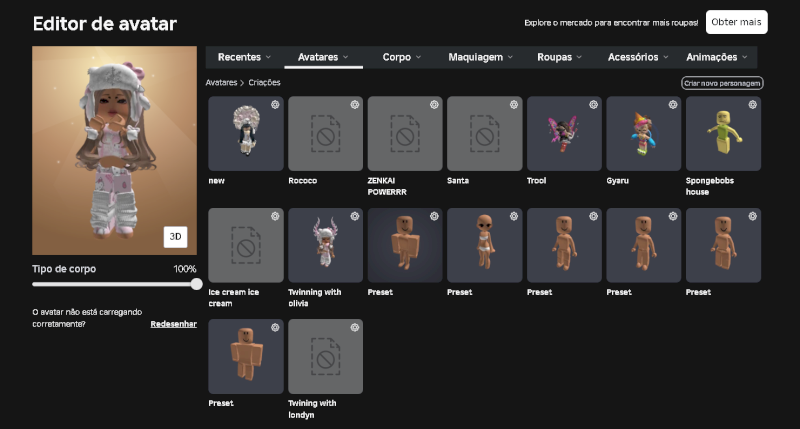This screenshot has width=800, height=429.
Task: Open gear on Twining with londyn card
Action: pyautogui.click(x=355, y=327)
